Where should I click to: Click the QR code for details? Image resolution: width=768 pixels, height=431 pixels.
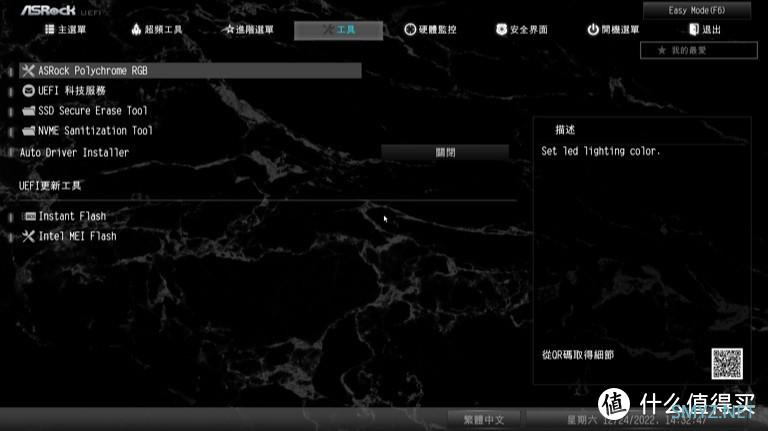727,363
